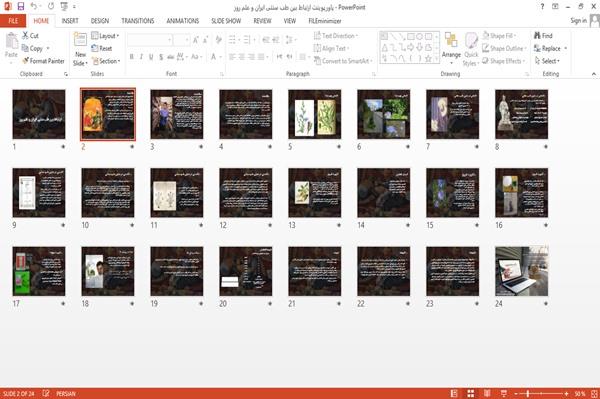Open the Section dropdown

[106, 61]
